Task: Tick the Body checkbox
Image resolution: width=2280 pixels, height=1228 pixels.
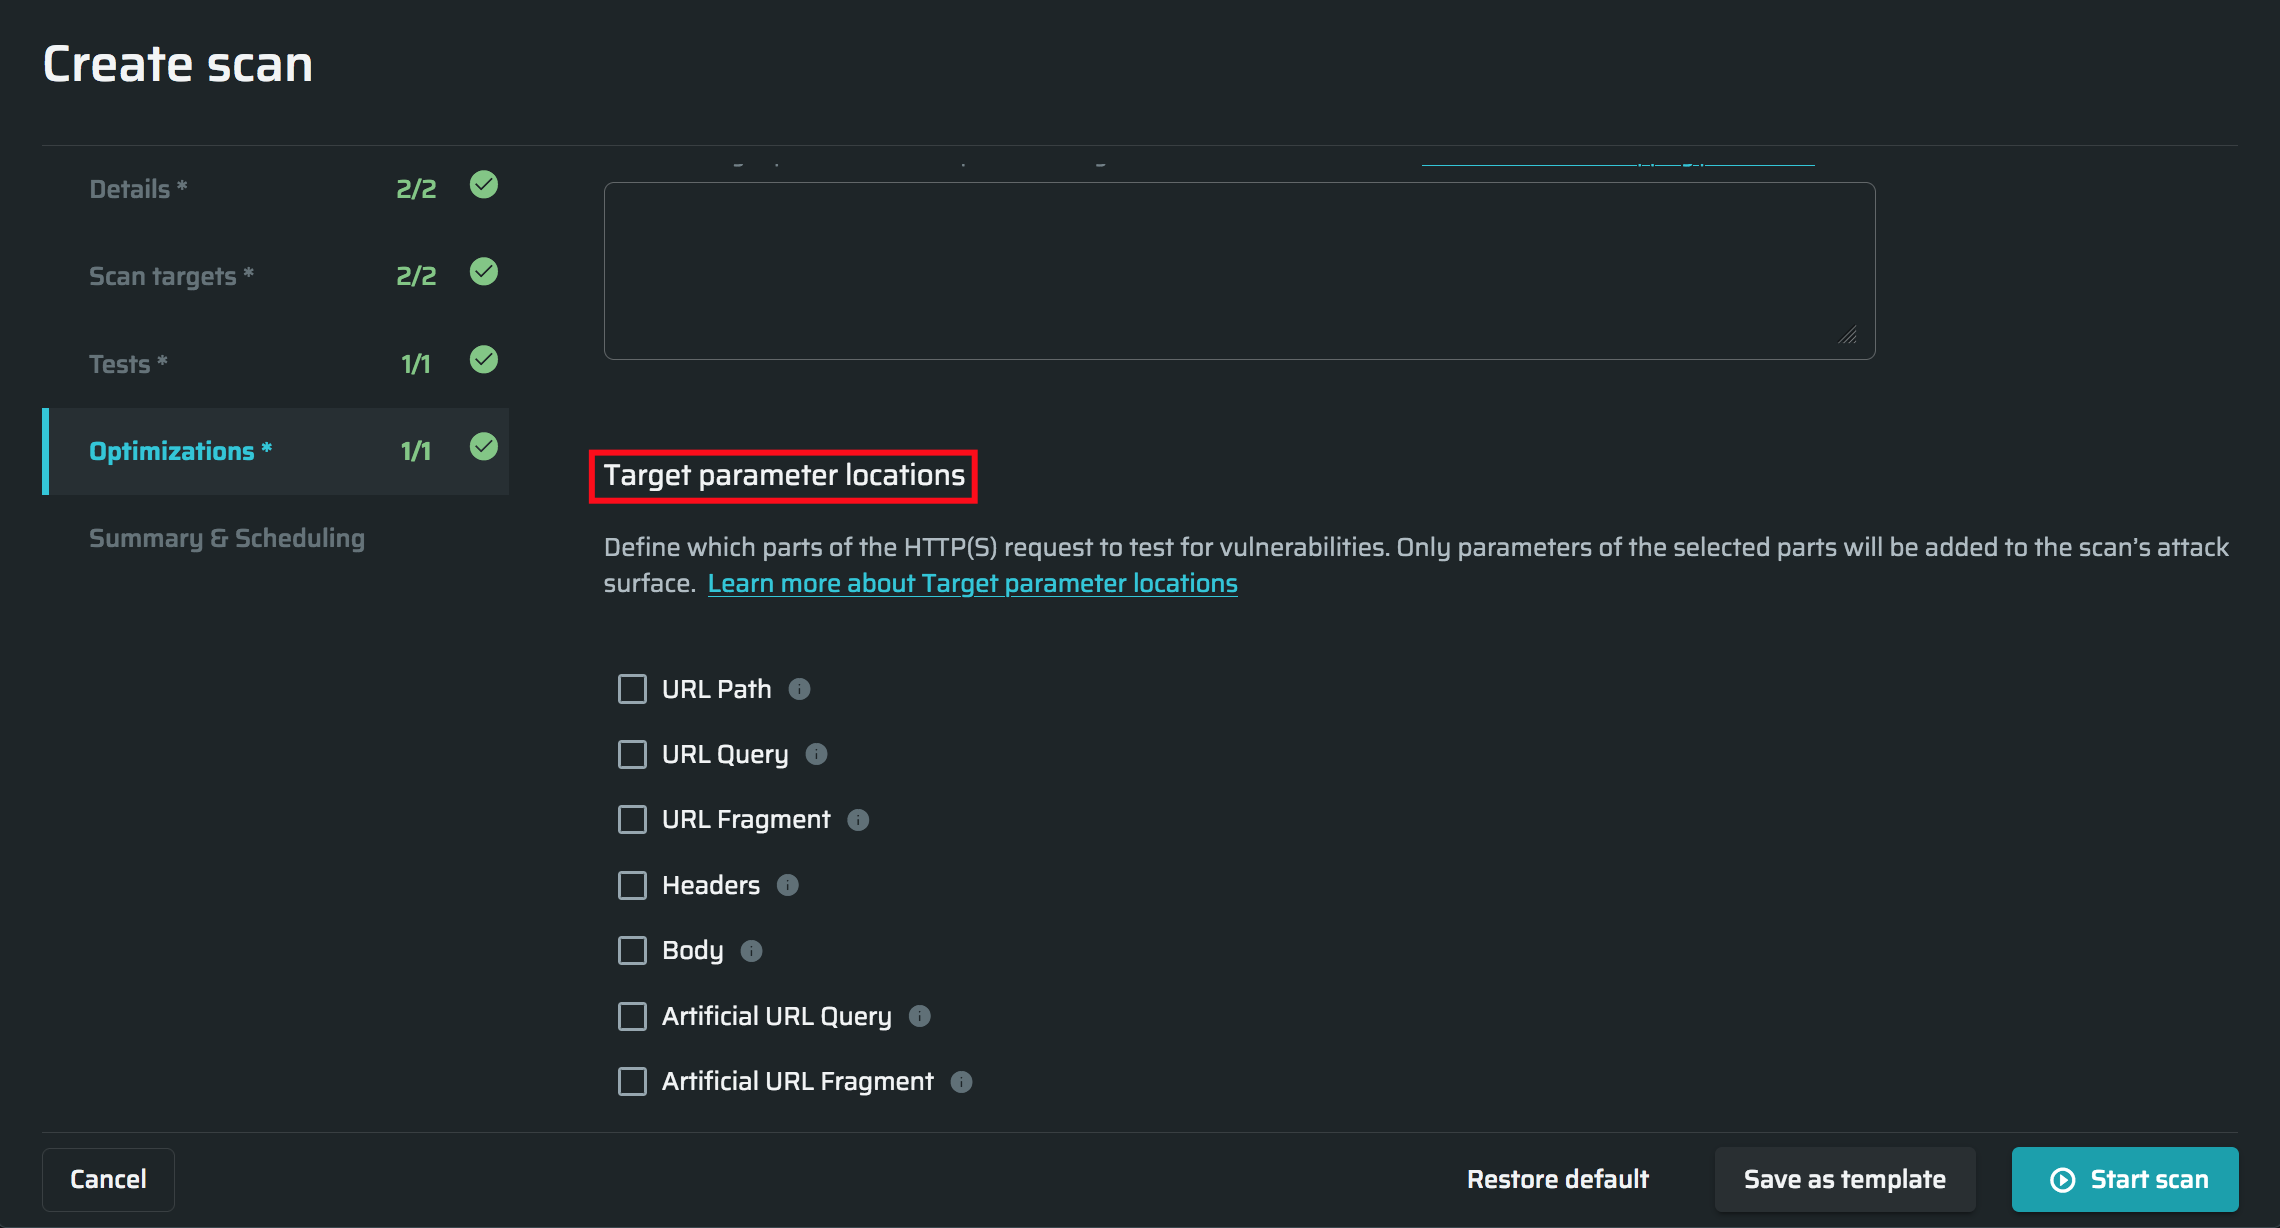Action: coord(632,951)
